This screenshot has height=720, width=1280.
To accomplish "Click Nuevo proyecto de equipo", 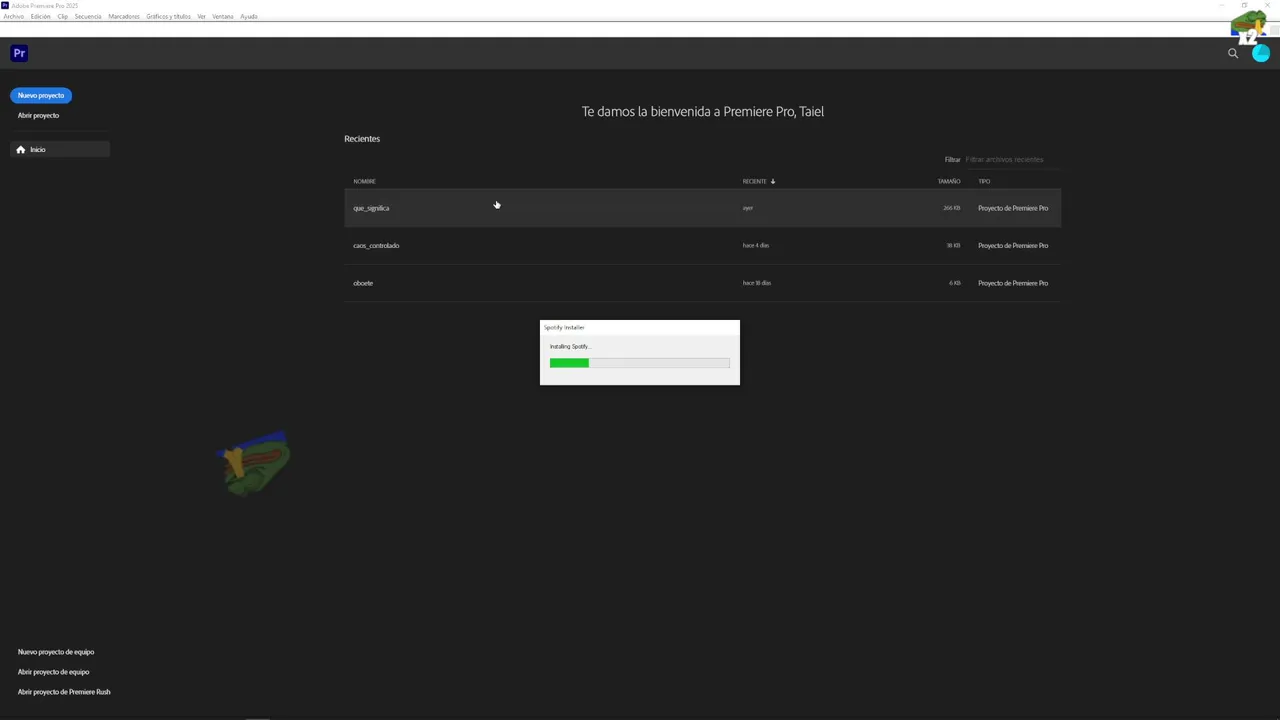I will pos(56,652).
